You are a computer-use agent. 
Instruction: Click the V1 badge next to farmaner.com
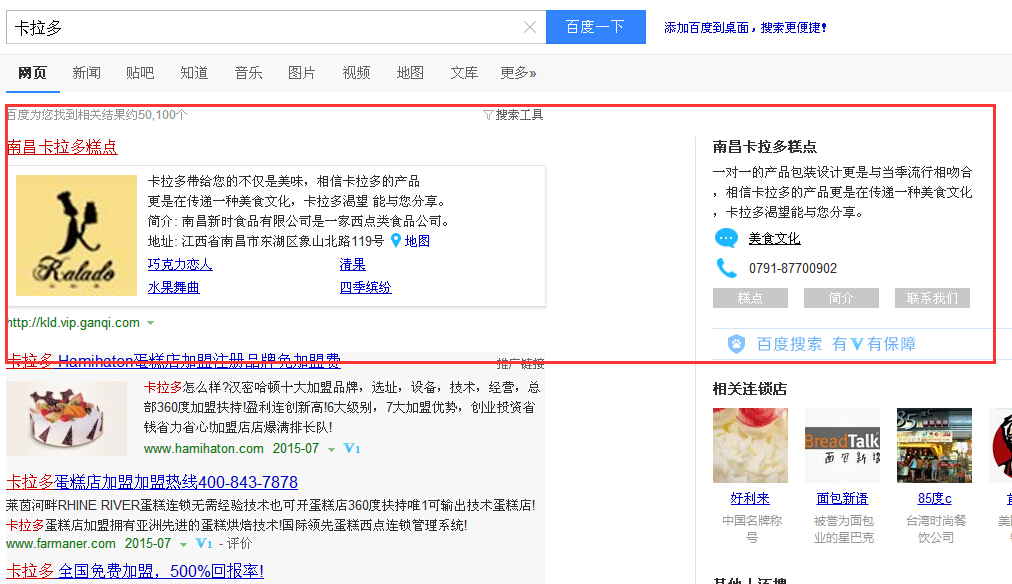204,543
